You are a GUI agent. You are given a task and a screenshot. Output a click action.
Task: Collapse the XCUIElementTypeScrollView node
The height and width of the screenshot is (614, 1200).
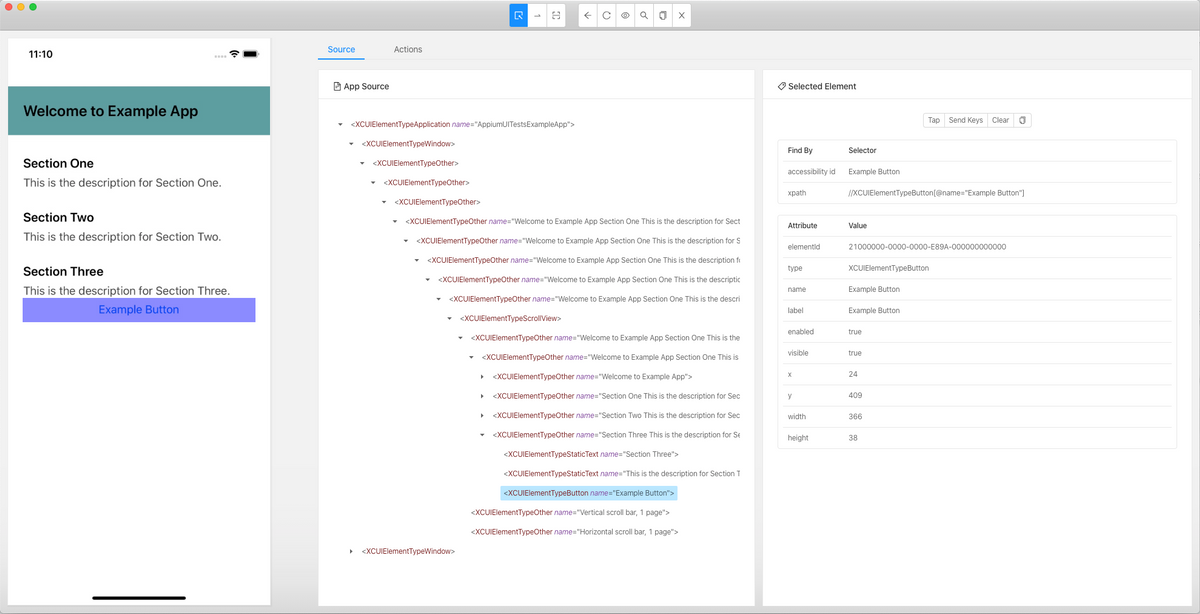pyautogui.click(x=450, y=319)
